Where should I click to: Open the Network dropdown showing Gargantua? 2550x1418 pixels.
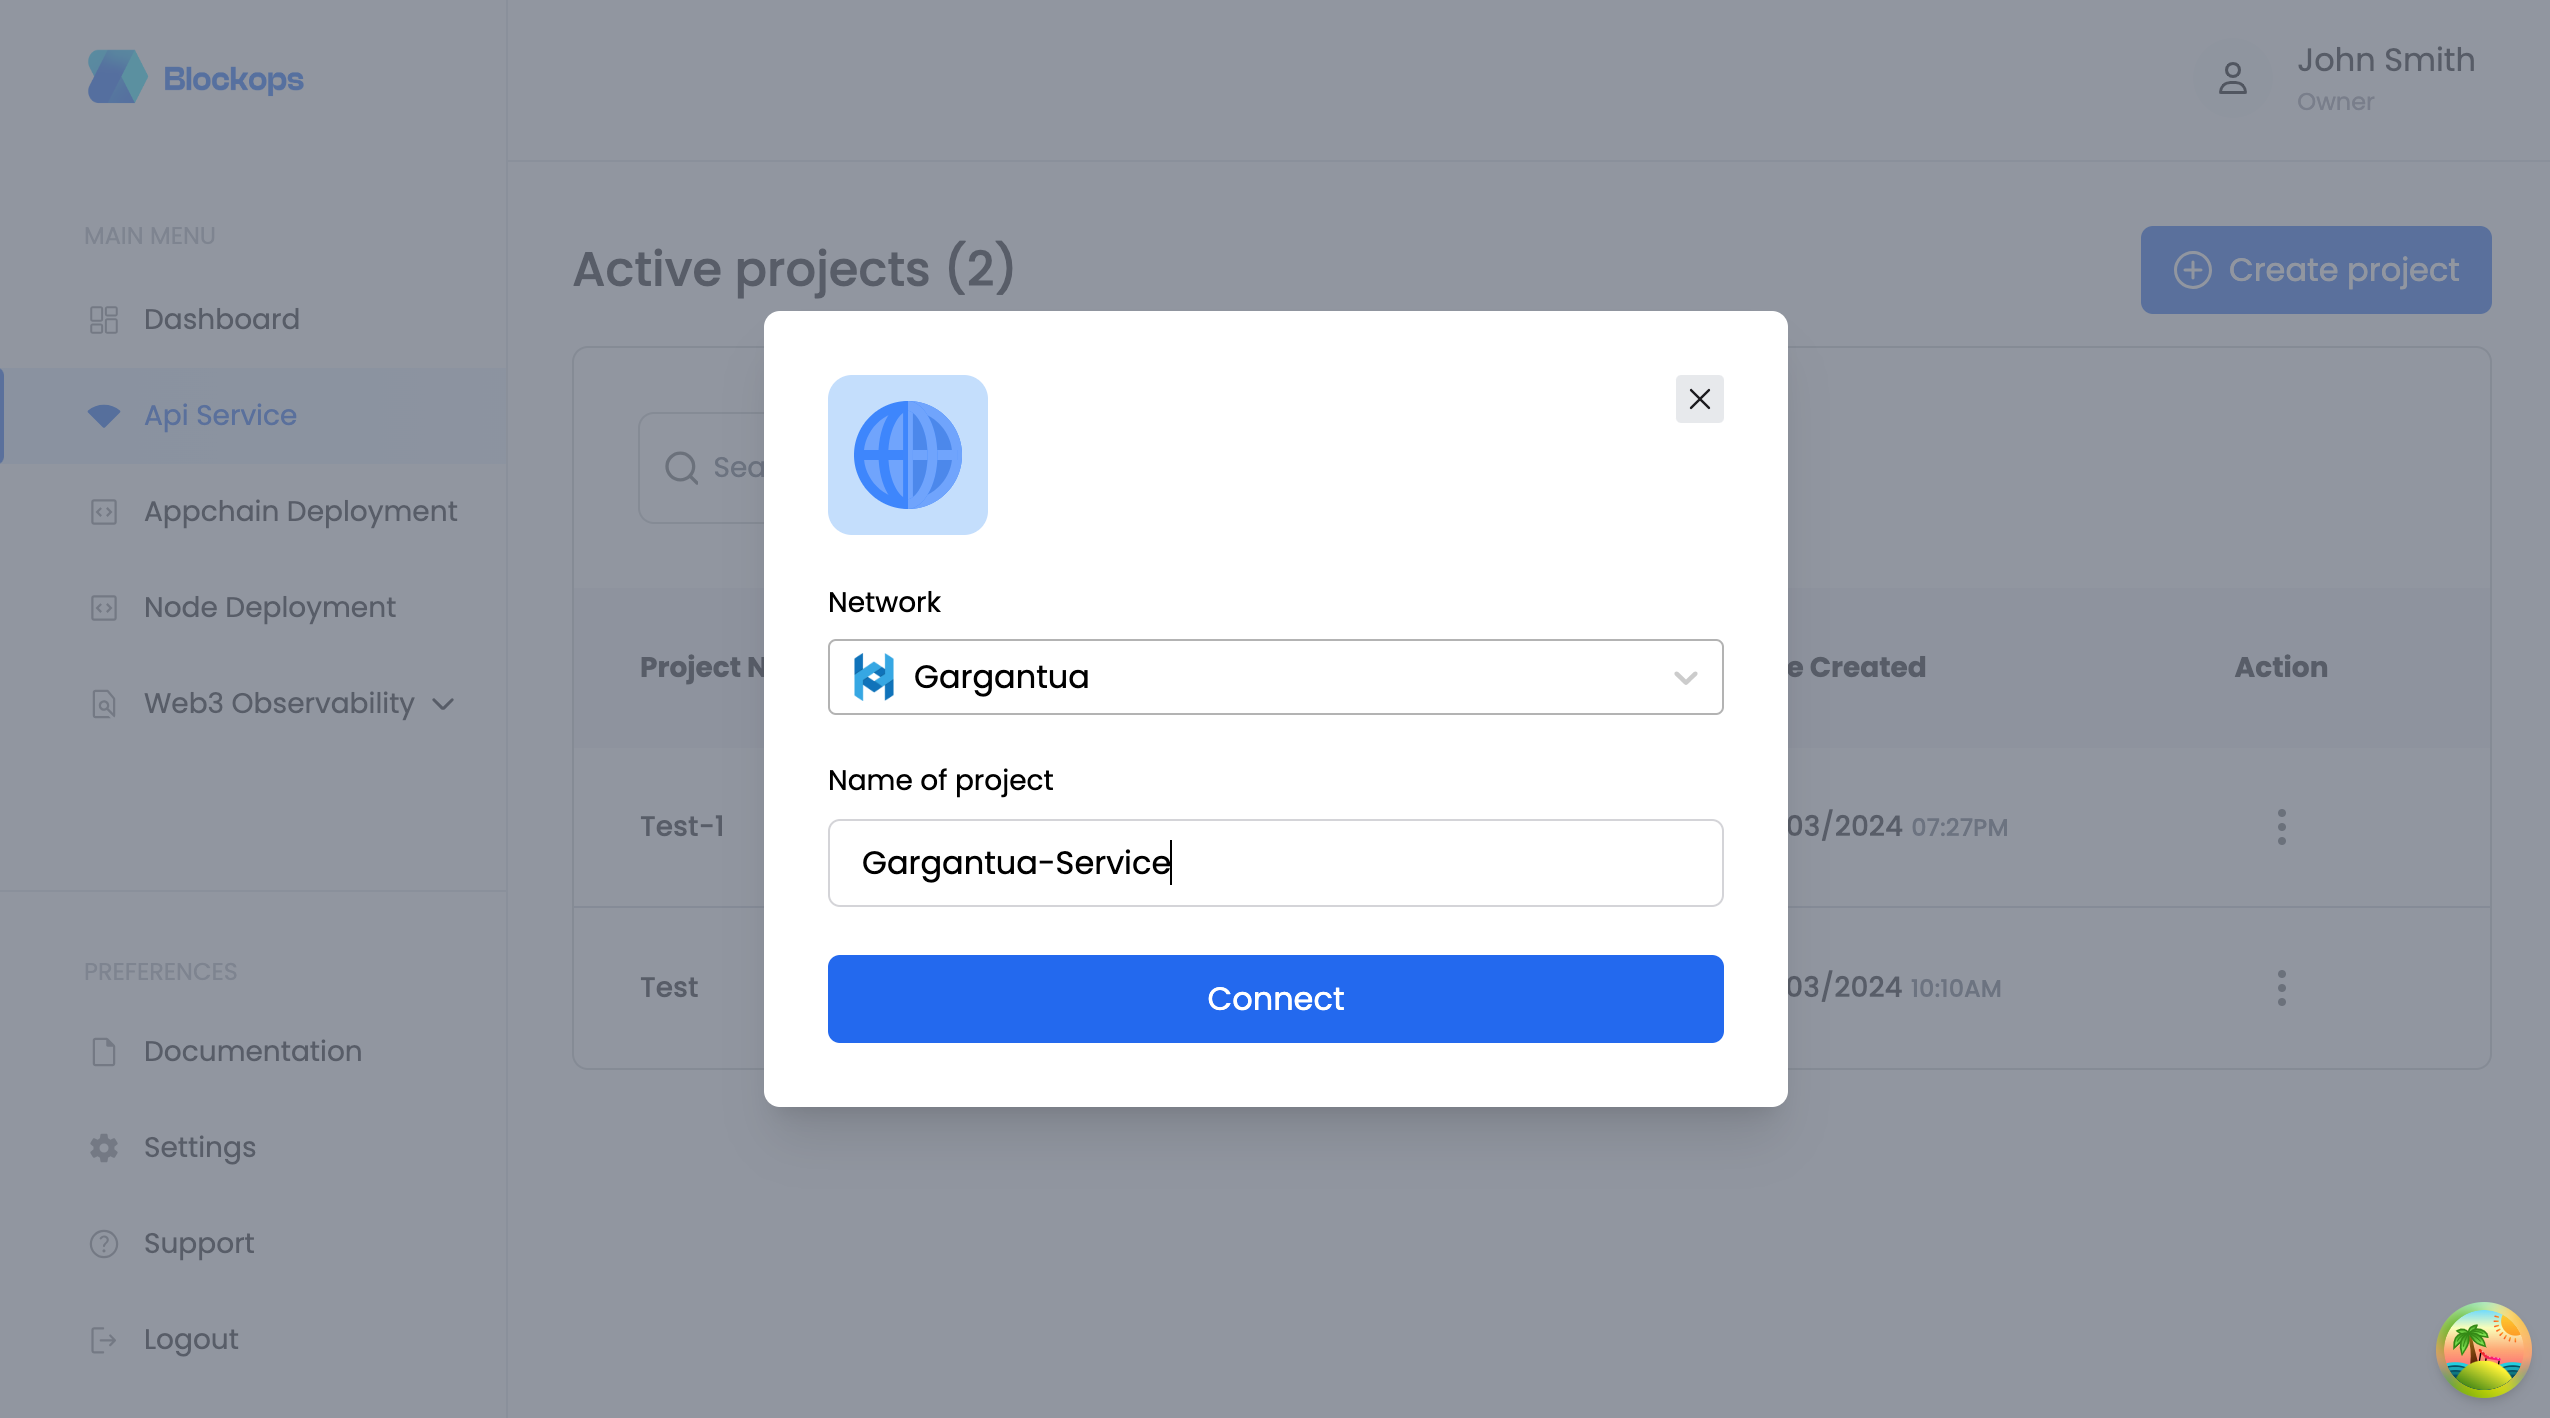[x=1275, y=677]
